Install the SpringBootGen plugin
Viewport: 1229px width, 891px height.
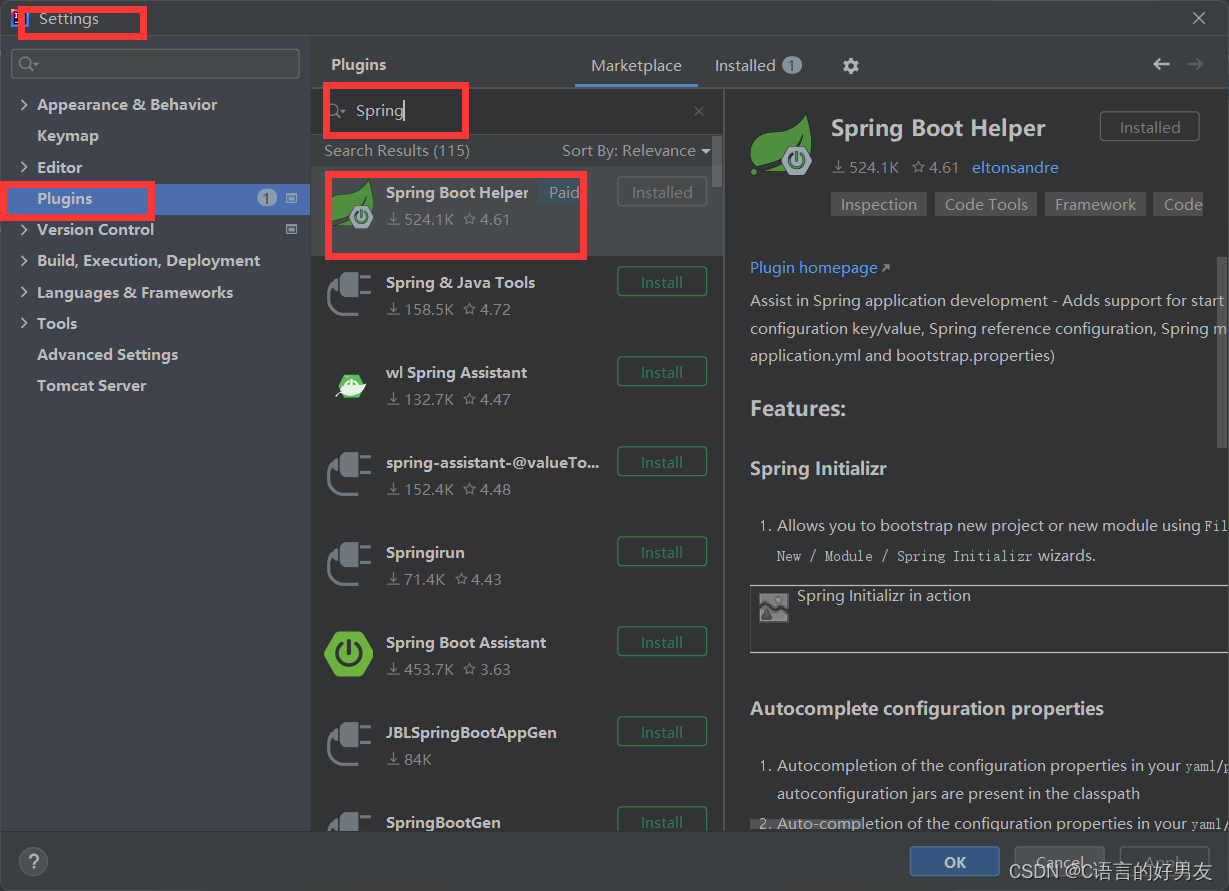click(662, 820)
